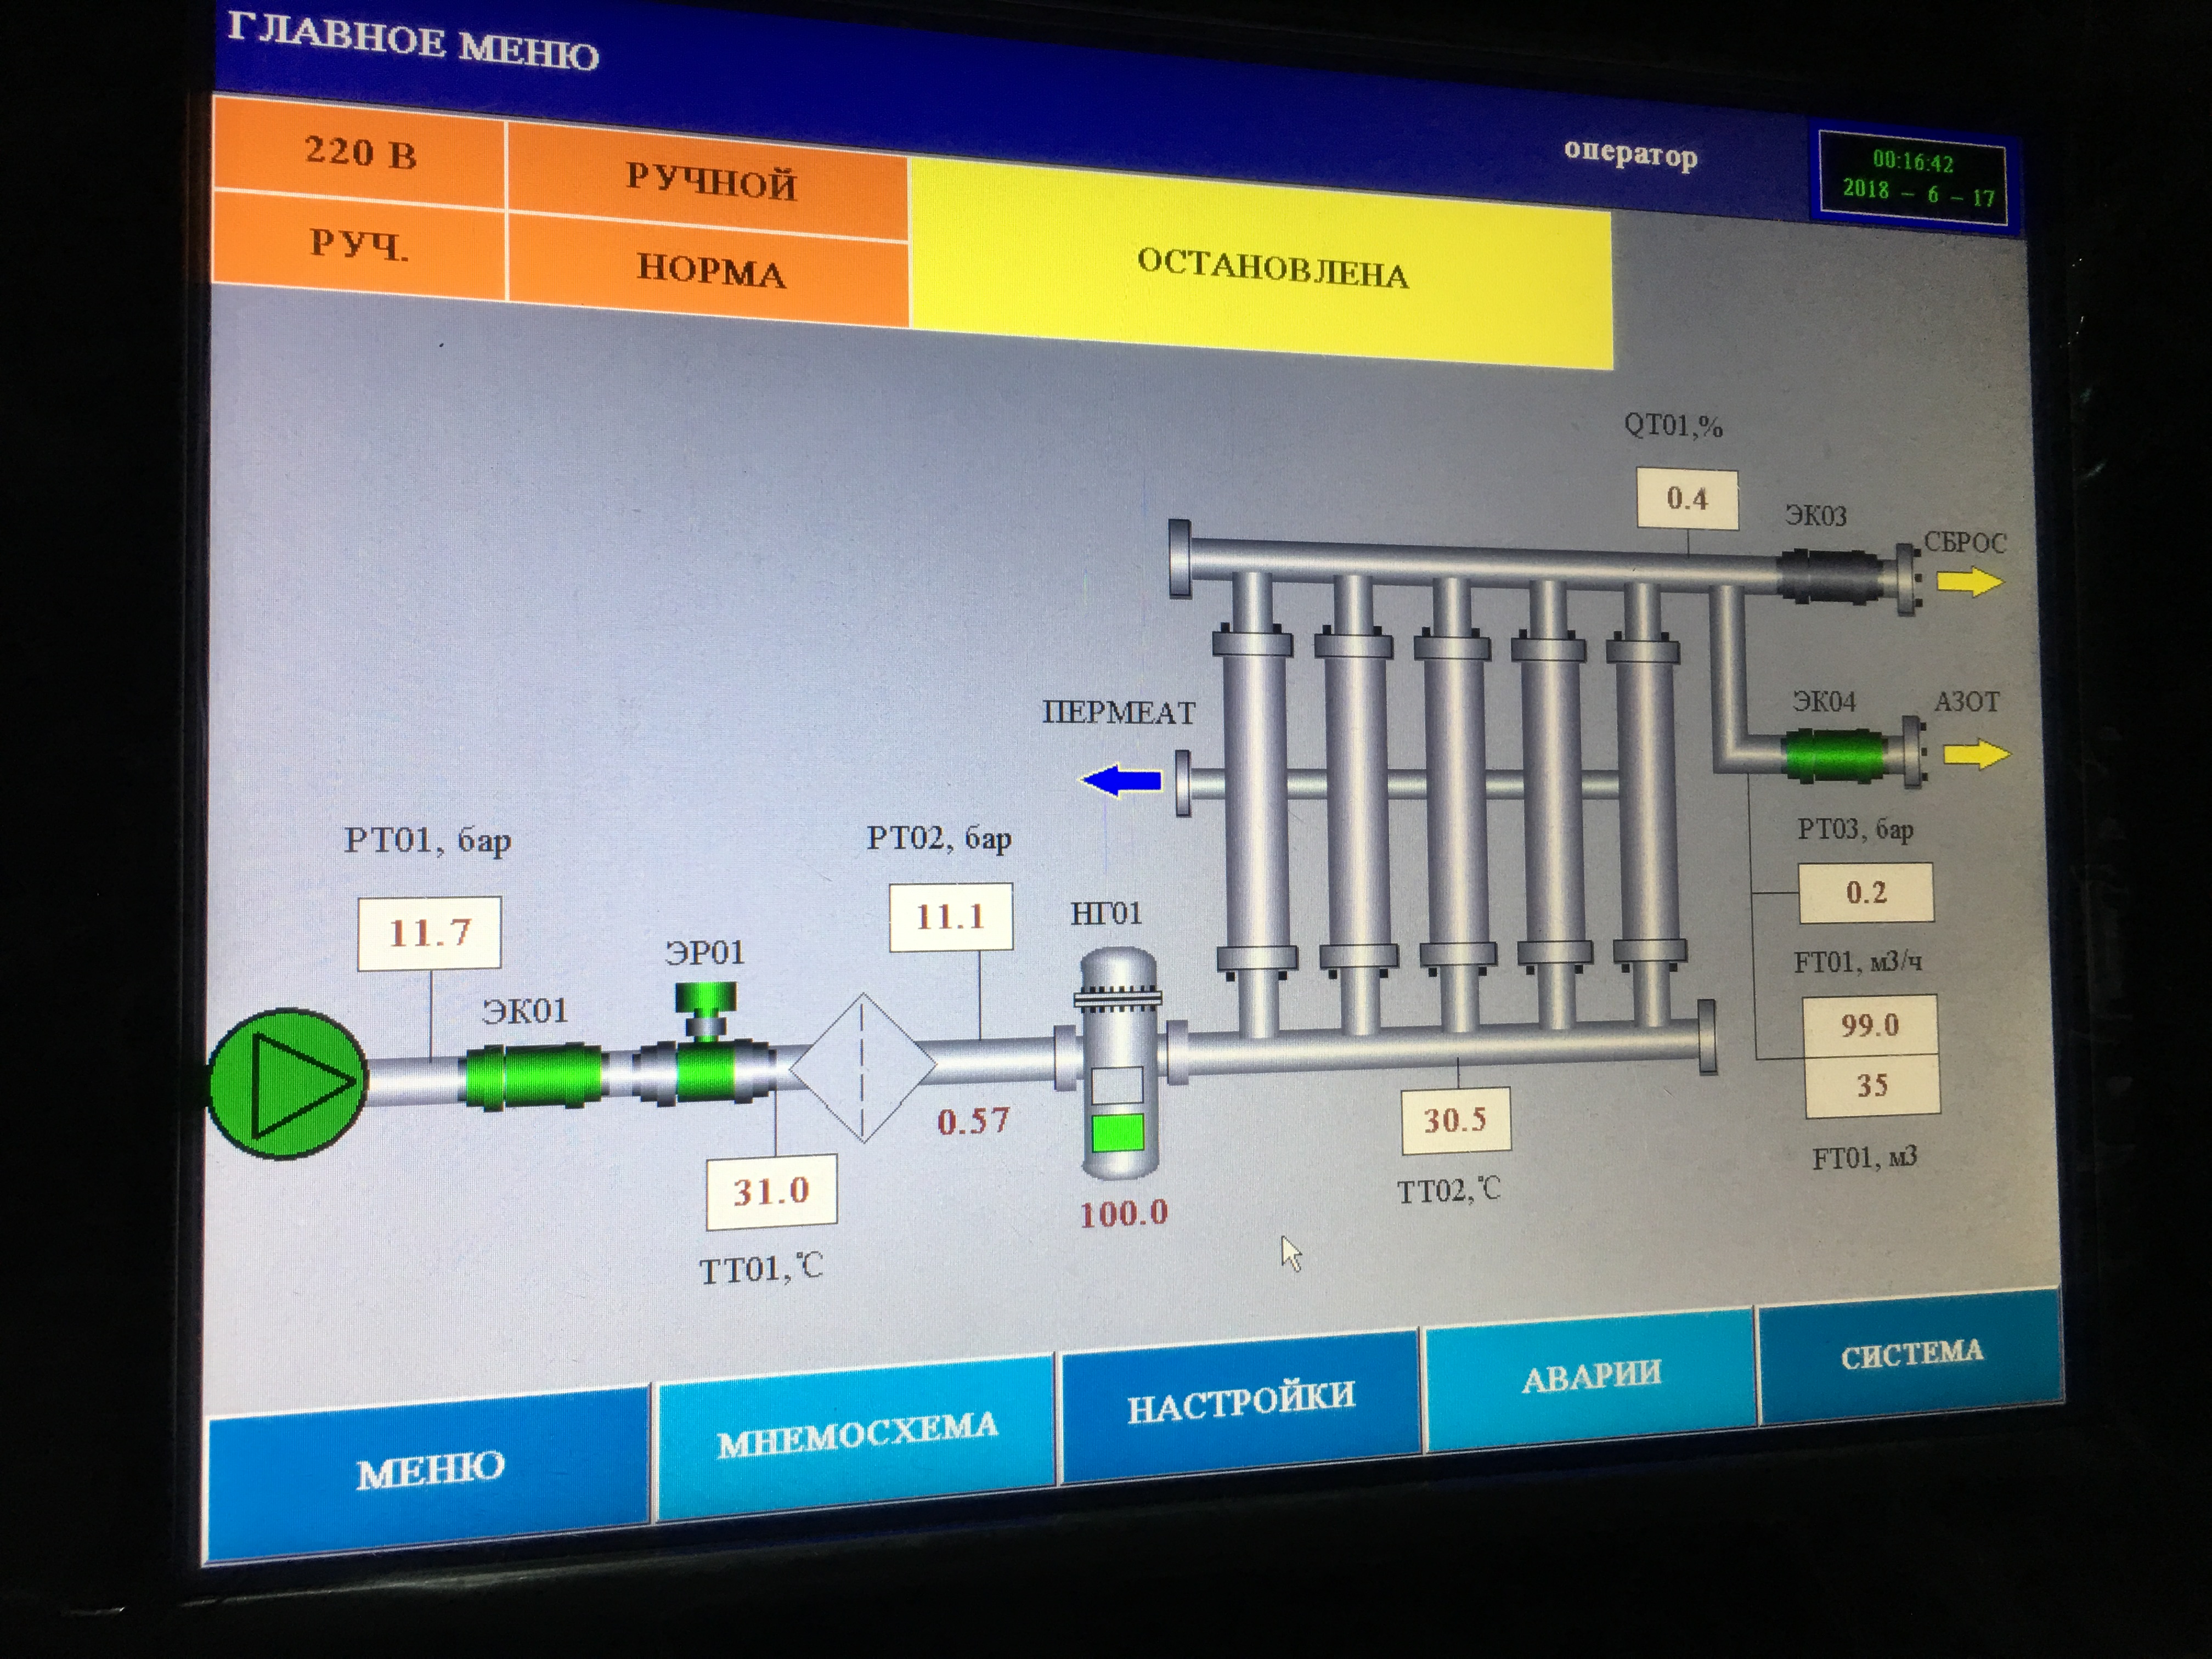
Task: Click the PT01 pressure value 11.7
Action: 429,933
